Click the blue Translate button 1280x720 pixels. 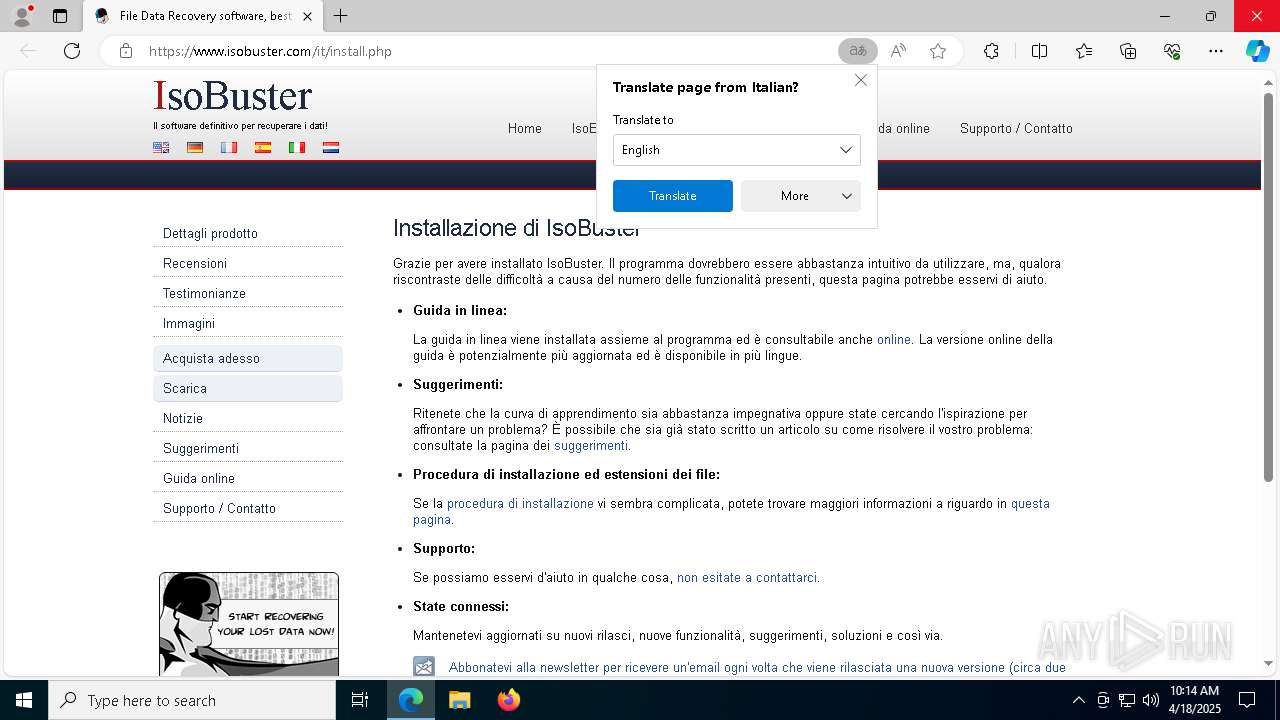(x=673, y=196)
